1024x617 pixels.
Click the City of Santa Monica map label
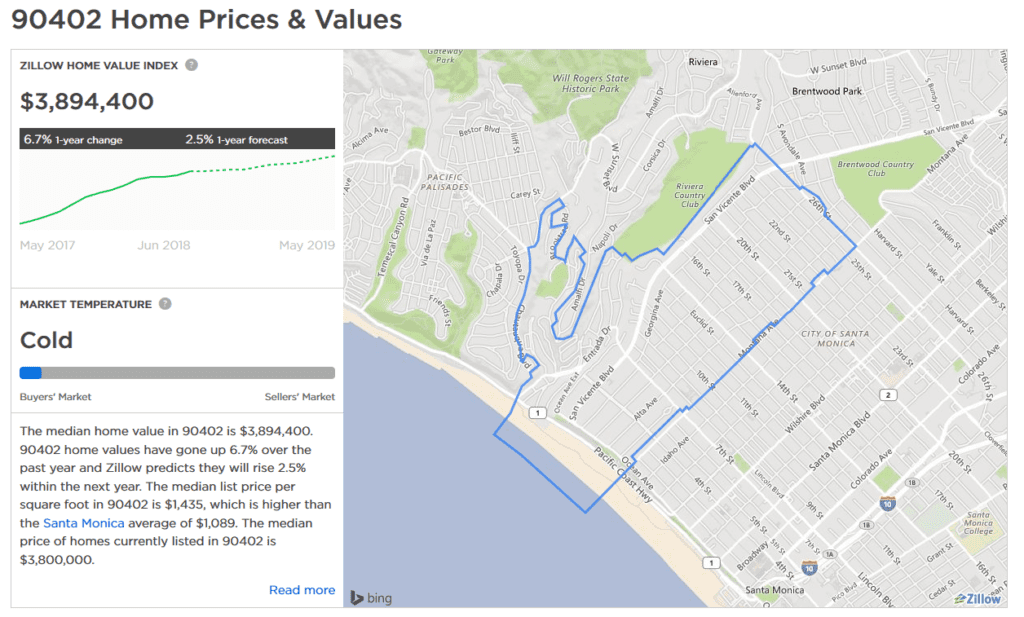pos(835,338)
